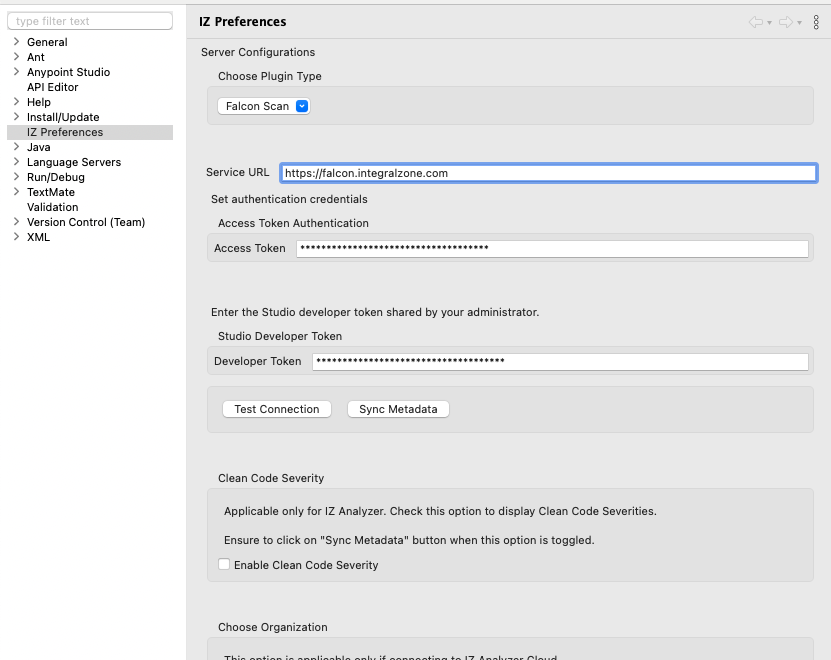Focus the type filter text search box
831x660 pixels.
tap(90, 21)
